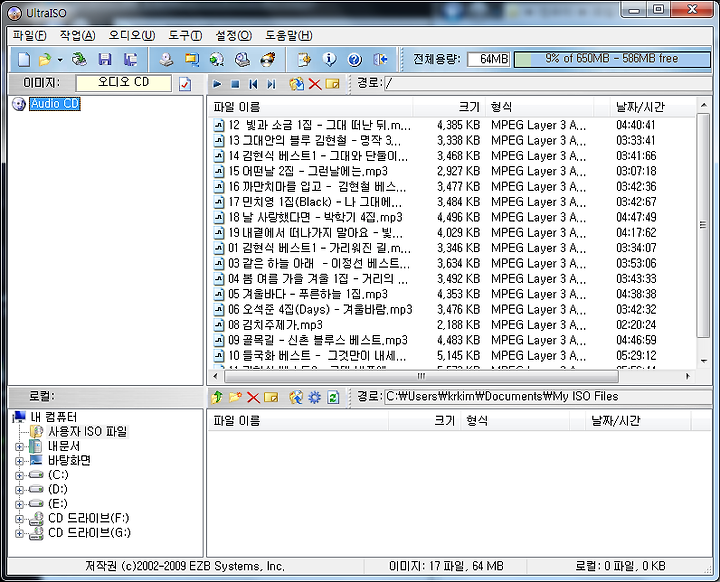Click the image path field showing /

pyautogui.click(x=548, y=84)
